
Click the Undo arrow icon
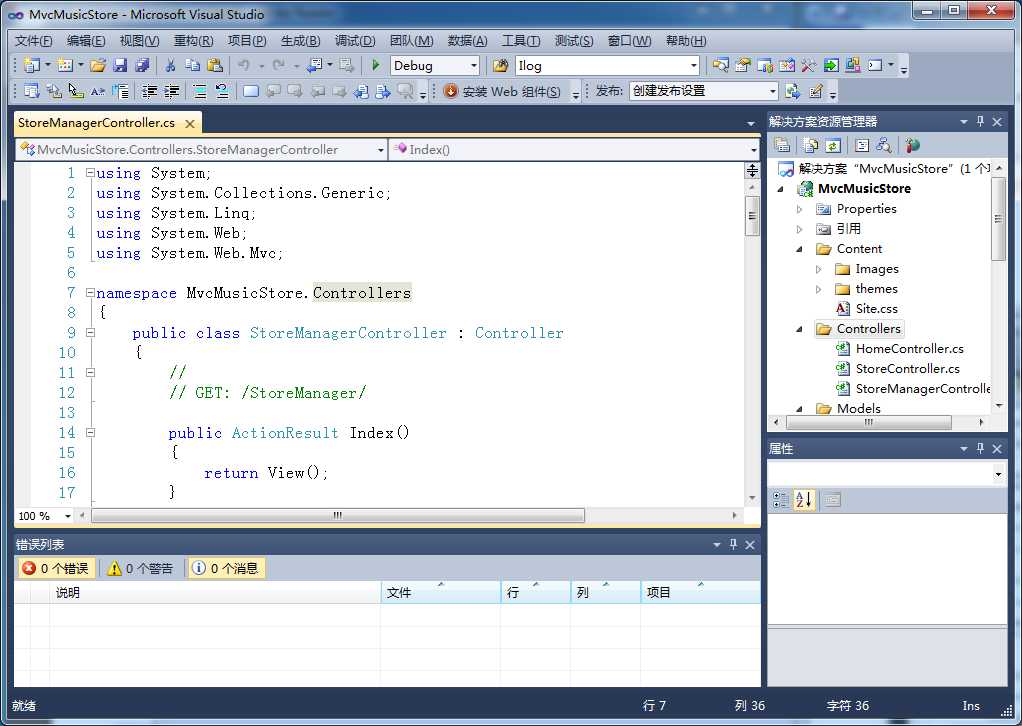click(244, 65)
